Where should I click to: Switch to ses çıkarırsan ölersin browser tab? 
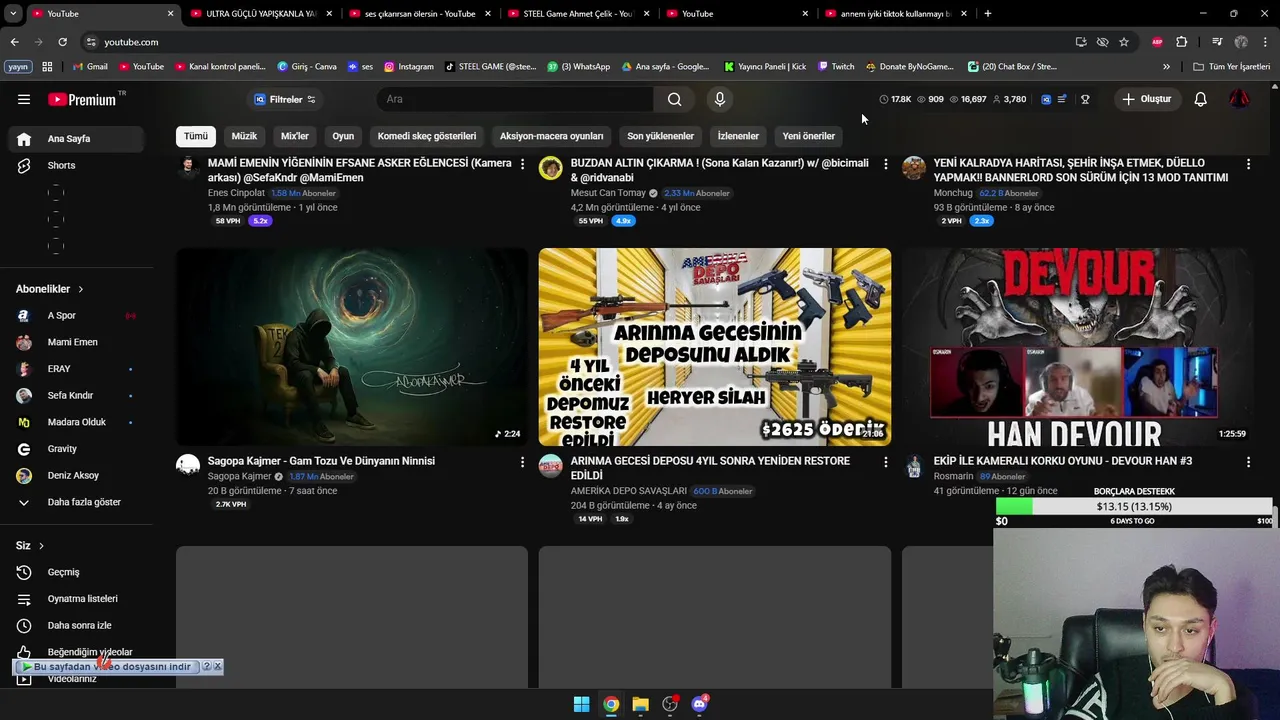coord(419,13)
